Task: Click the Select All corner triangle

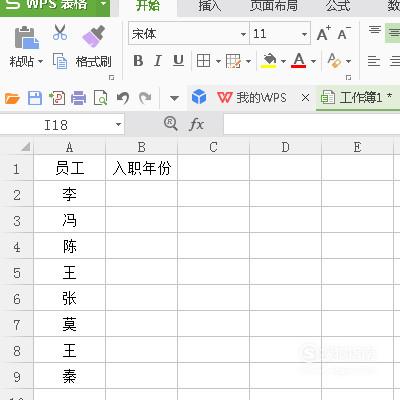Action: tap(25, 147)
